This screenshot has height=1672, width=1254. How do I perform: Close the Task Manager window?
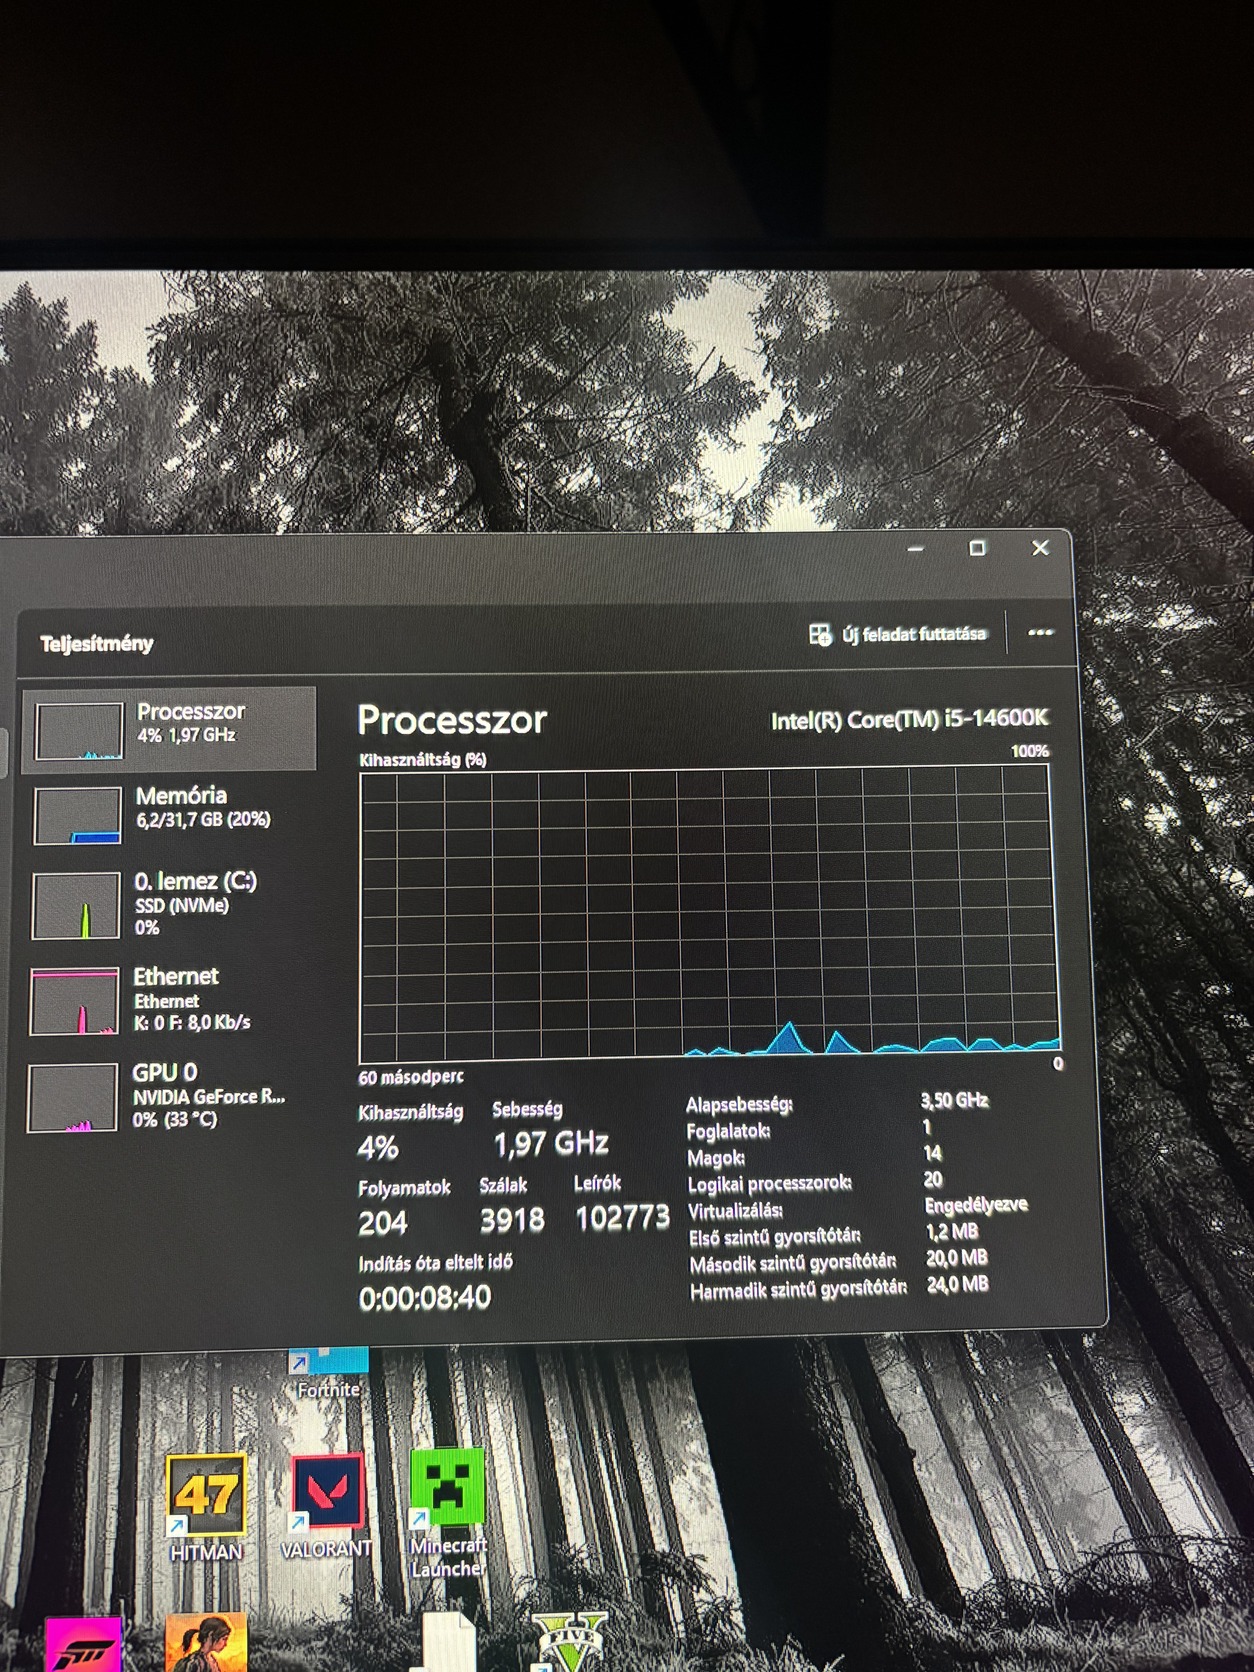(x=1040, y=548)
